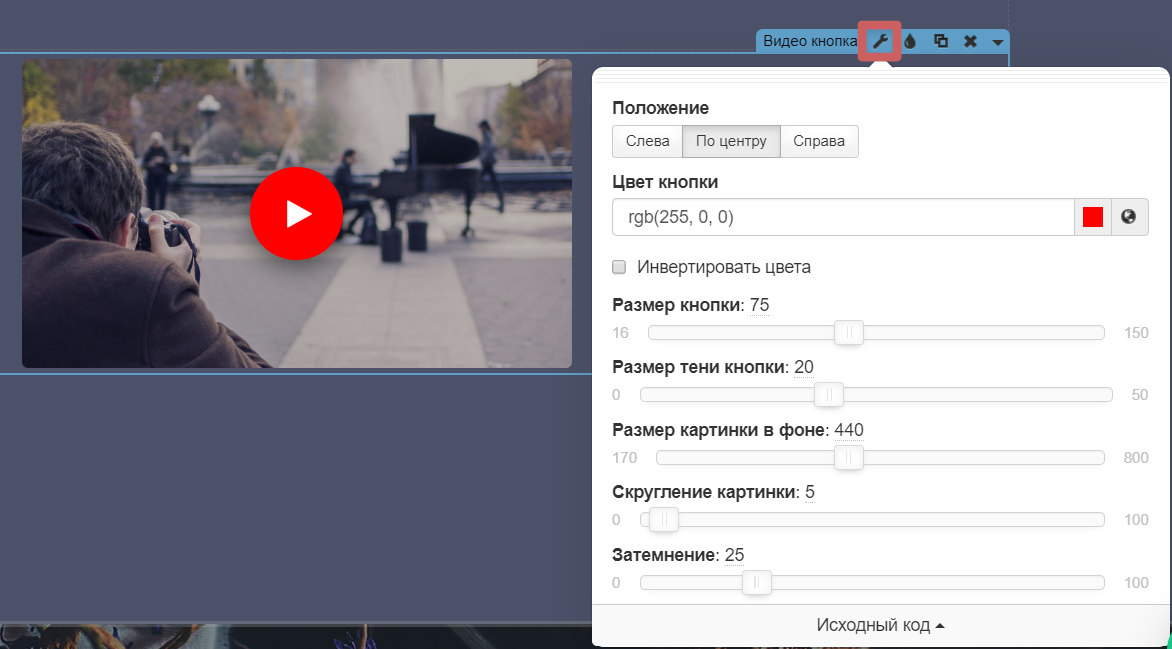The width and height of the screenshot is (1172, 649).
Task: Click the dotted value 440 for image size
Action: [849, 430]
